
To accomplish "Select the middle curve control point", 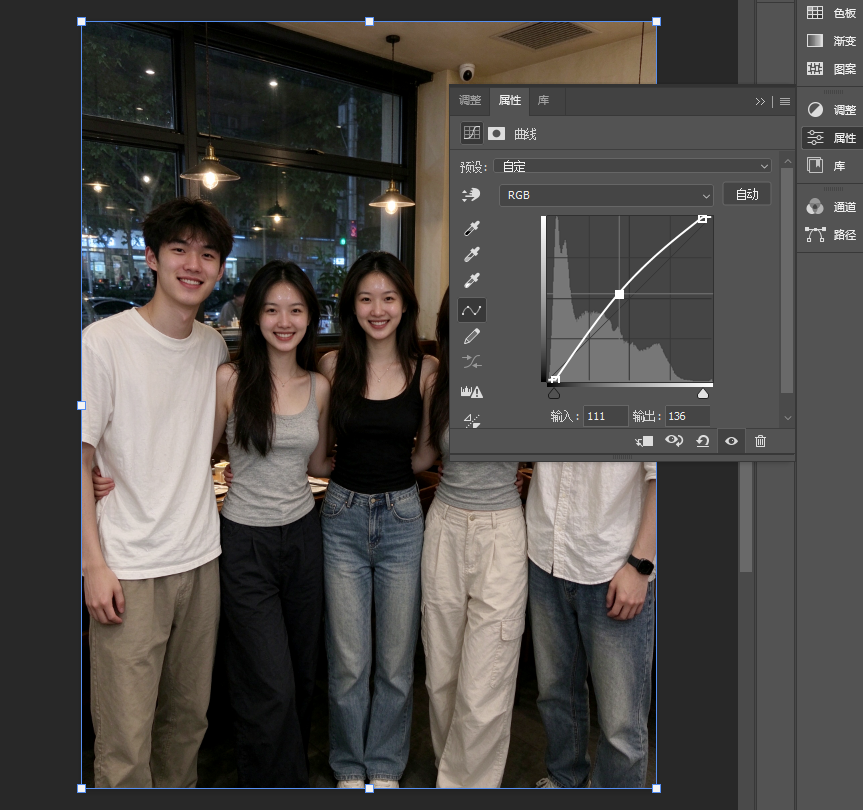I will [619, 294].
